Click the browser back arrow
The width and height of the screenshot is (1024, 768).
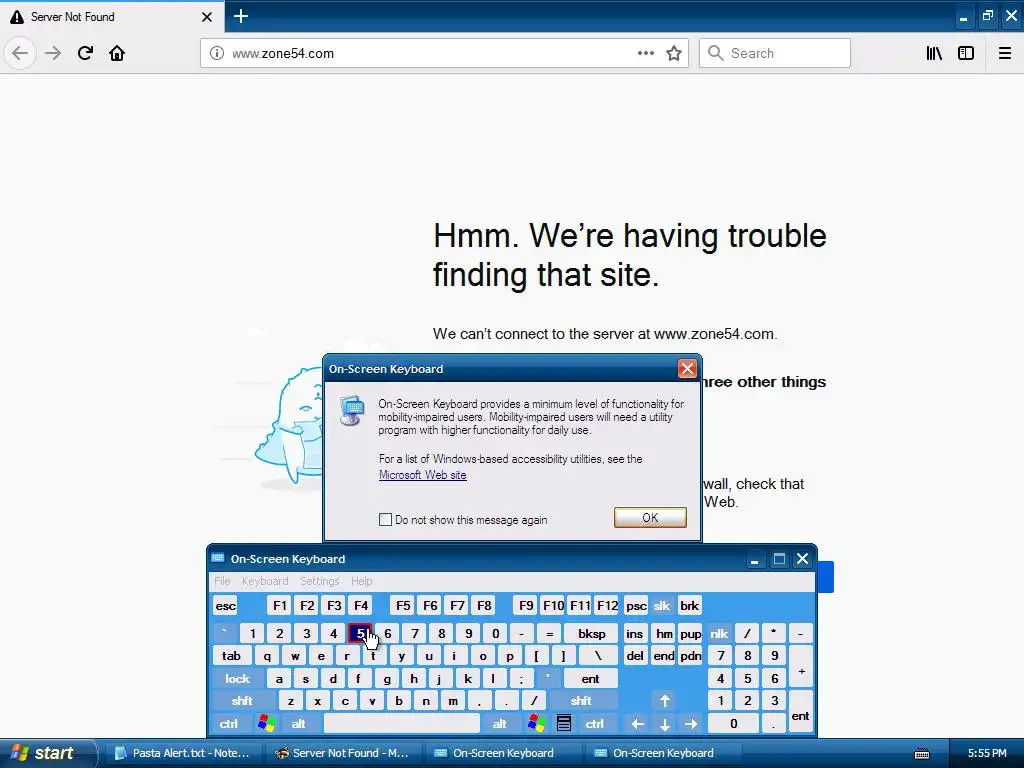tap(20, 53)
